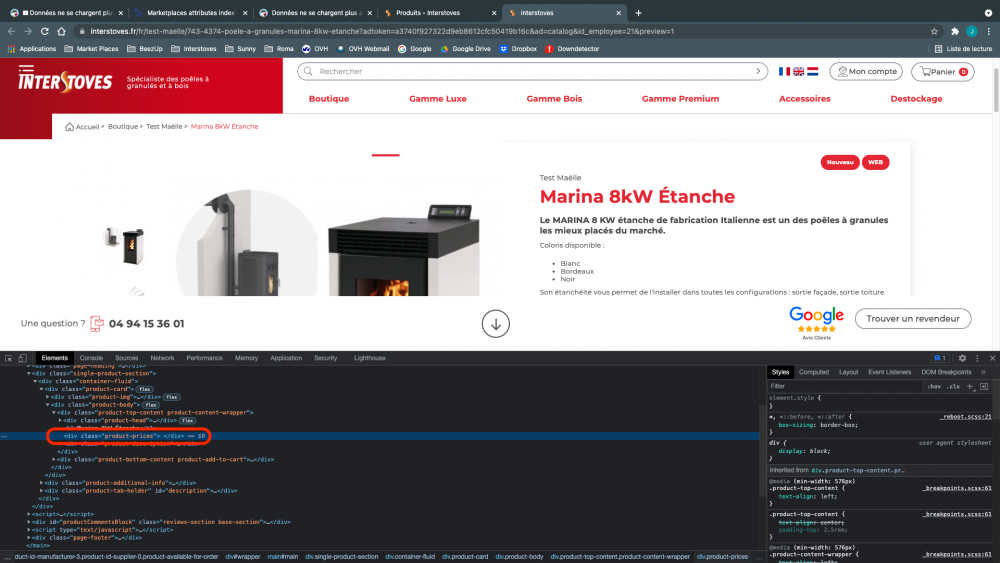
Task: Open the Panier cart button
Action: click(943, 71)
